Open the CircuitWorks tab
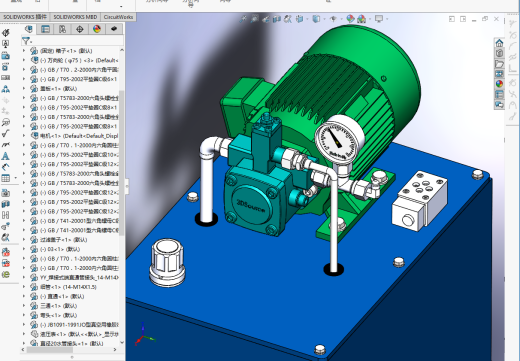Image resolution: width=520 pixels, height=361 pixels. [118, 17]
